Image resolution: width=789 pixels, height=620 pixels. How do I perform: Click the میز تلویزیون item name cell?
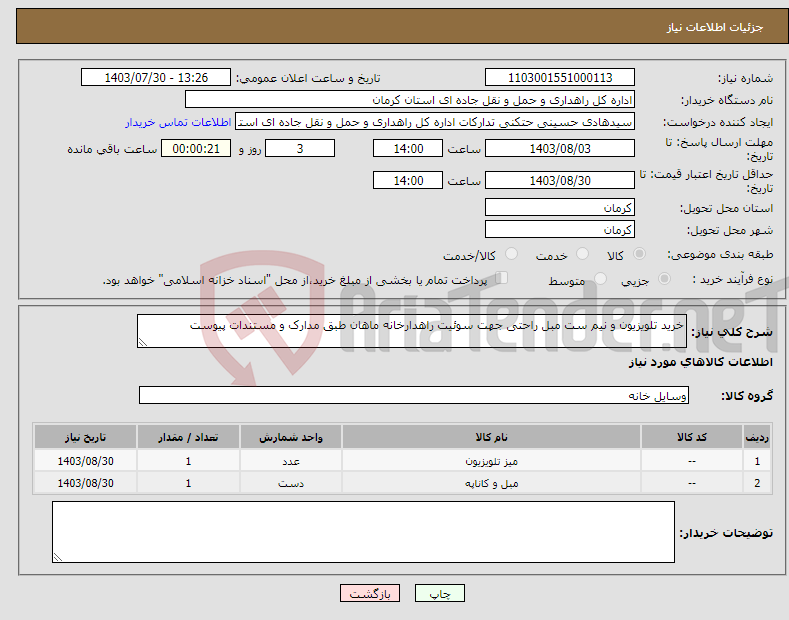click(x=491, y=461)
